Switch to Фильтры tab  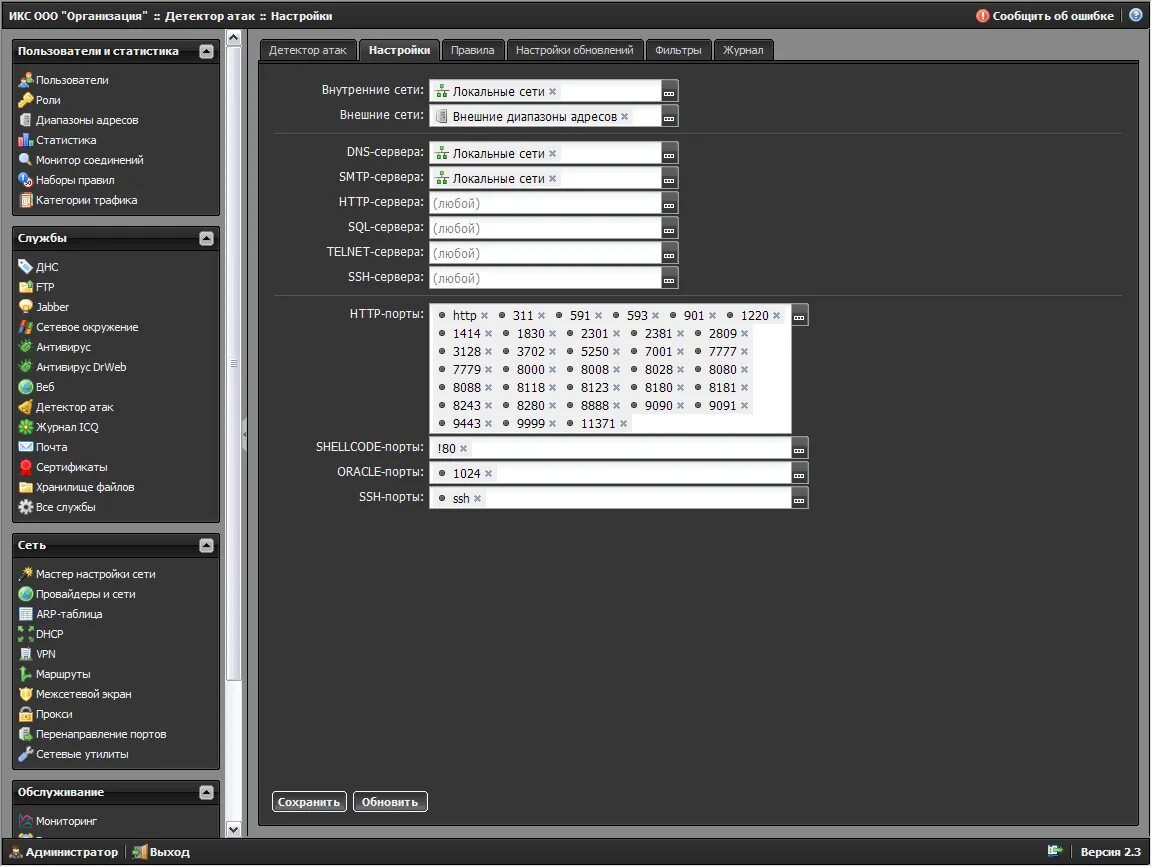(x=678, y=50)
